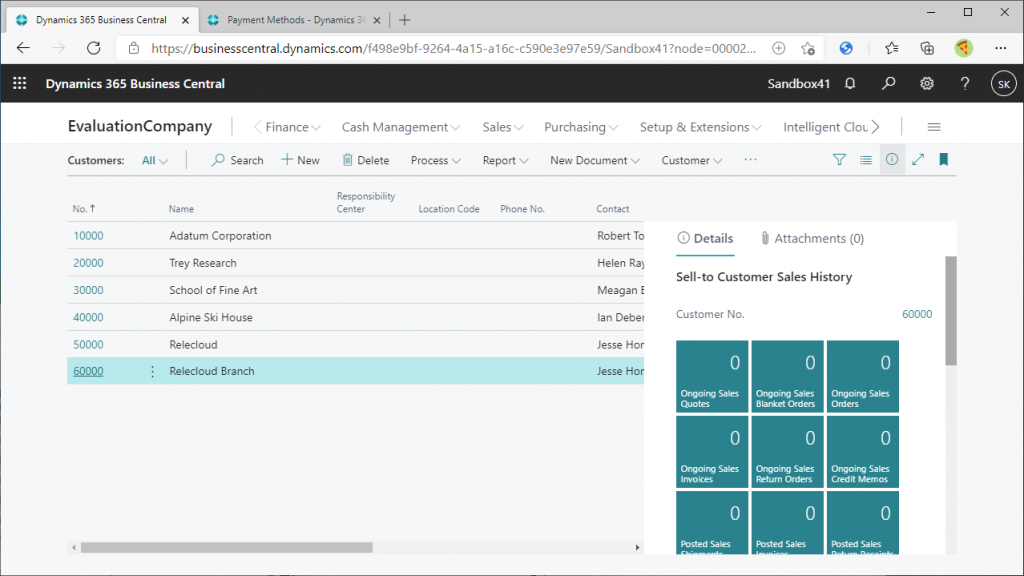
Task: Toggle the filter pane funnel icon
Action: pyautogui.click(x=839, y=160)
